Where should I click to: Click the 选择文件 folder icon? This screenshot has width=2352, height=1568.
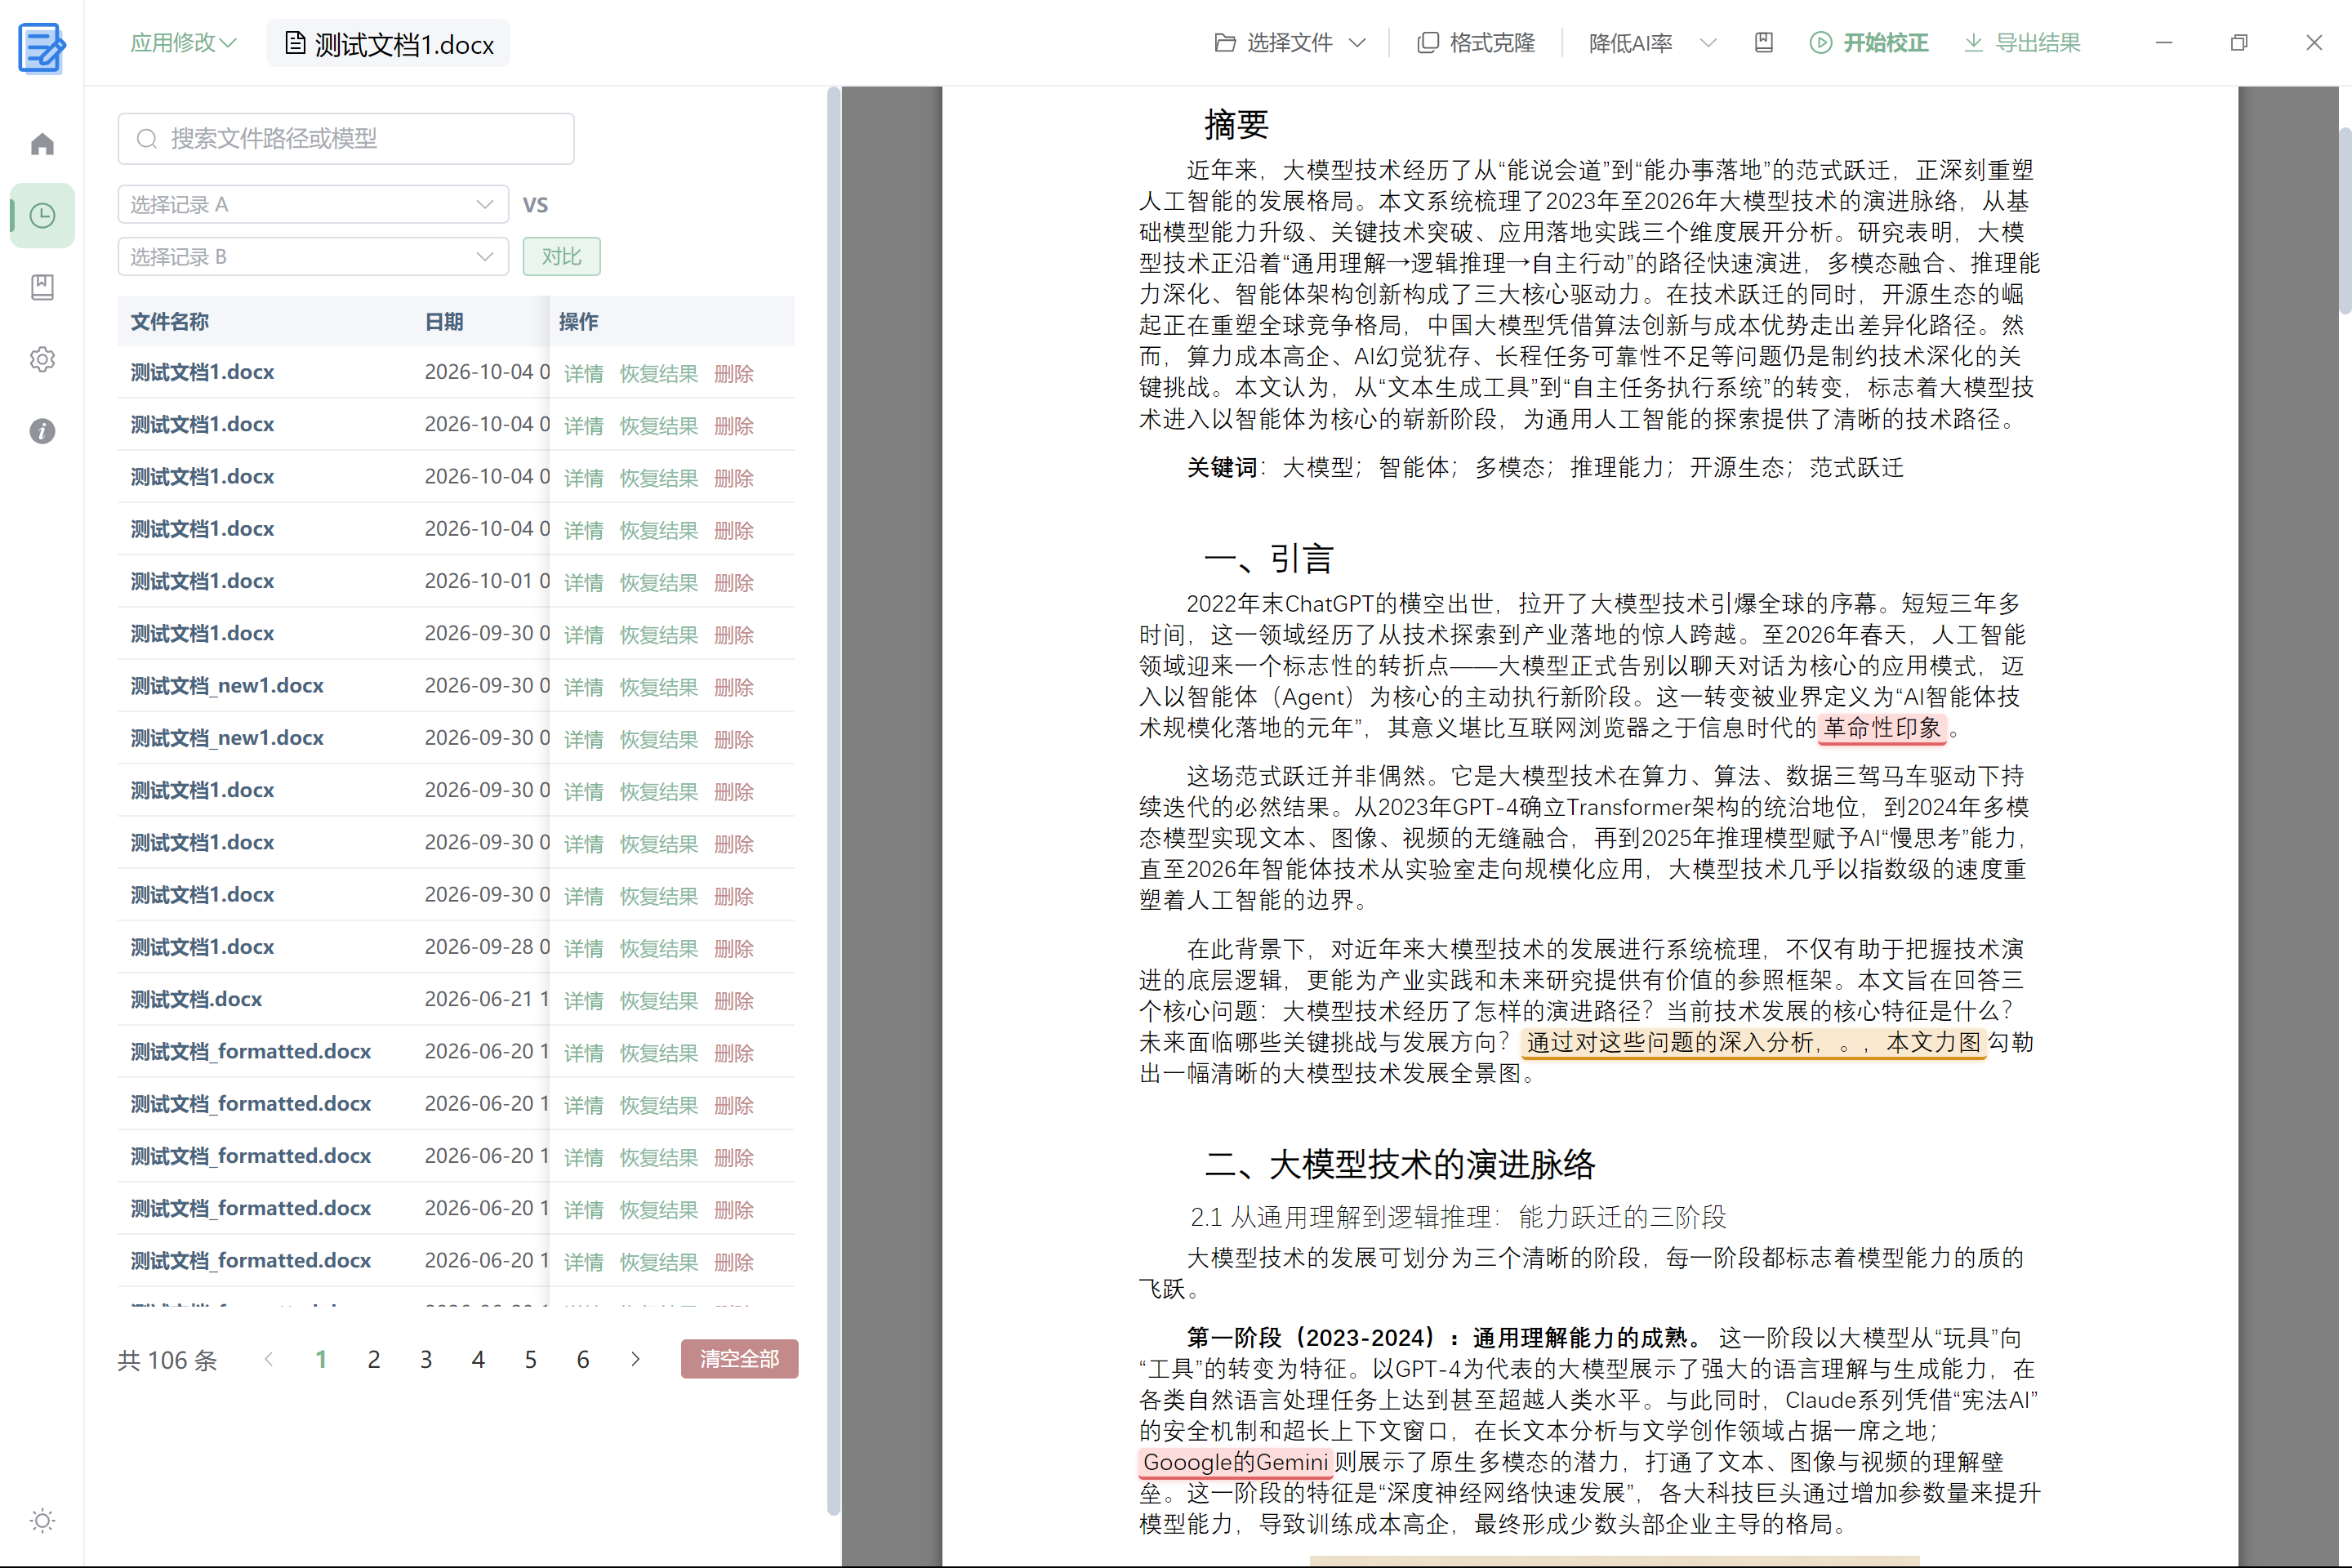1225,43
